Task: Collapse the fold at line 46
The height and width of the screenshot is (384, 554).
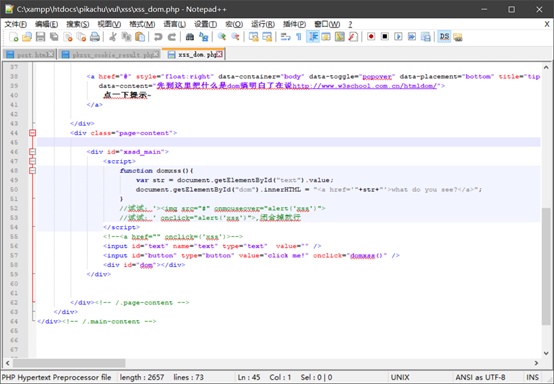Action: 33,152
